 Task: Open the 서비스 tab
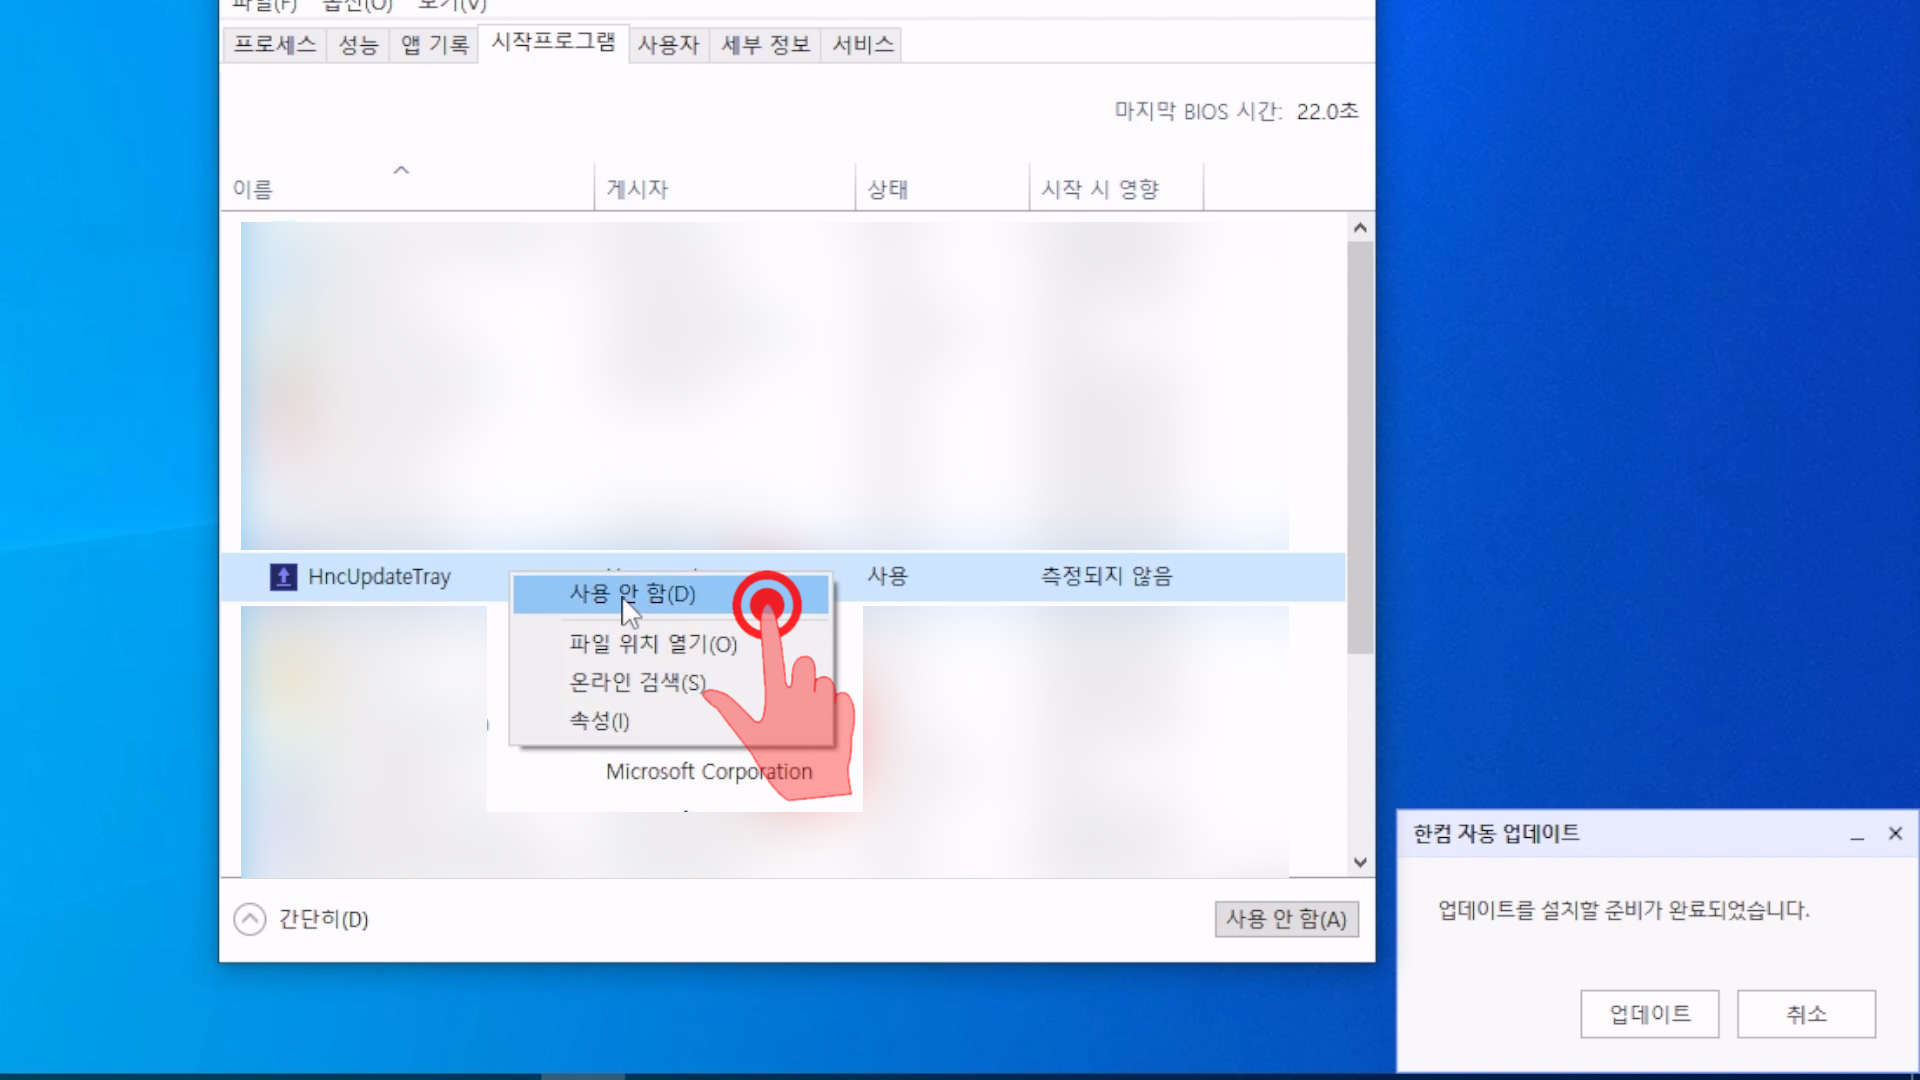pyautogui.click(x=862, y=44)
